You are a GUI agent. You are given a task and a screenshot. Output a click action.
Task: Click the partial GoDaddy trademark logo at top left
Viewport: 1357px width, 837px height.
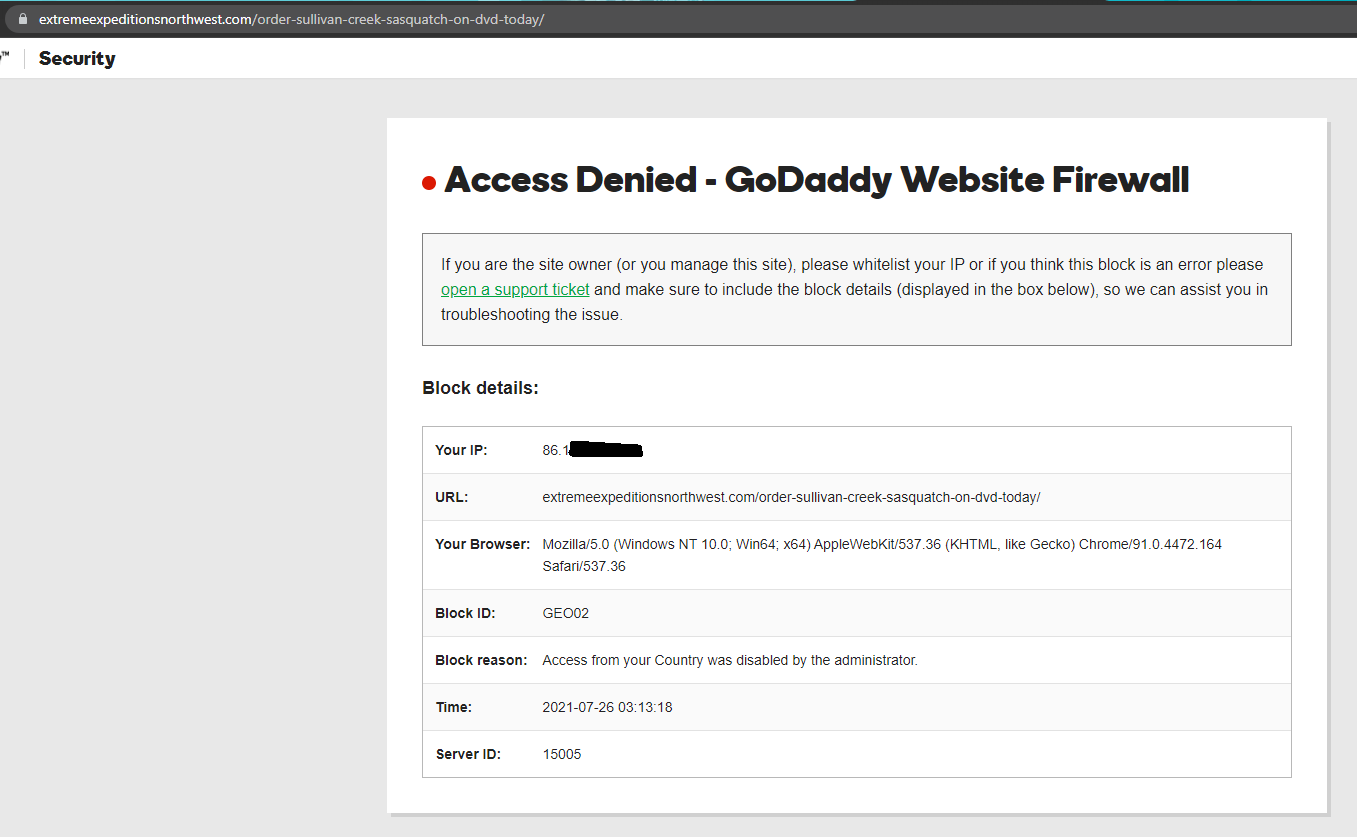[6, 57]
